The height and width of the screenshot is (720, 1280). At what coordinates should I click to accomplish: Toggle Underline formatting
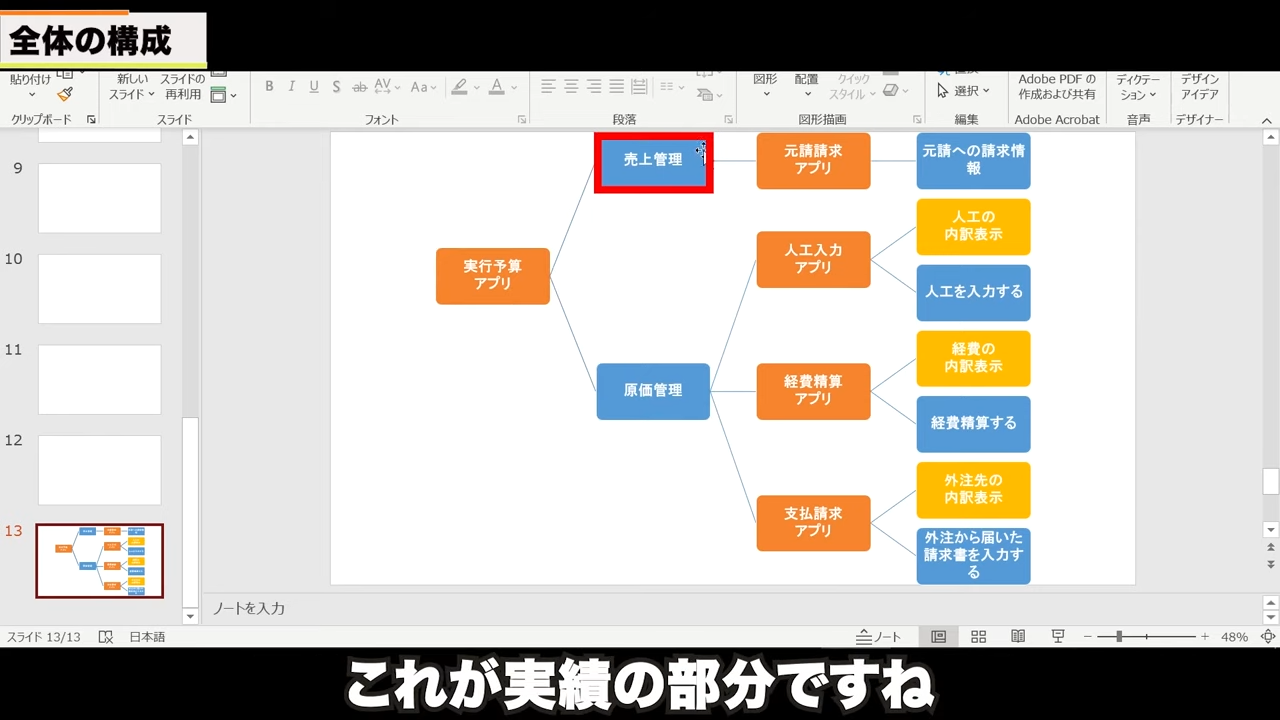pos(314,87)
